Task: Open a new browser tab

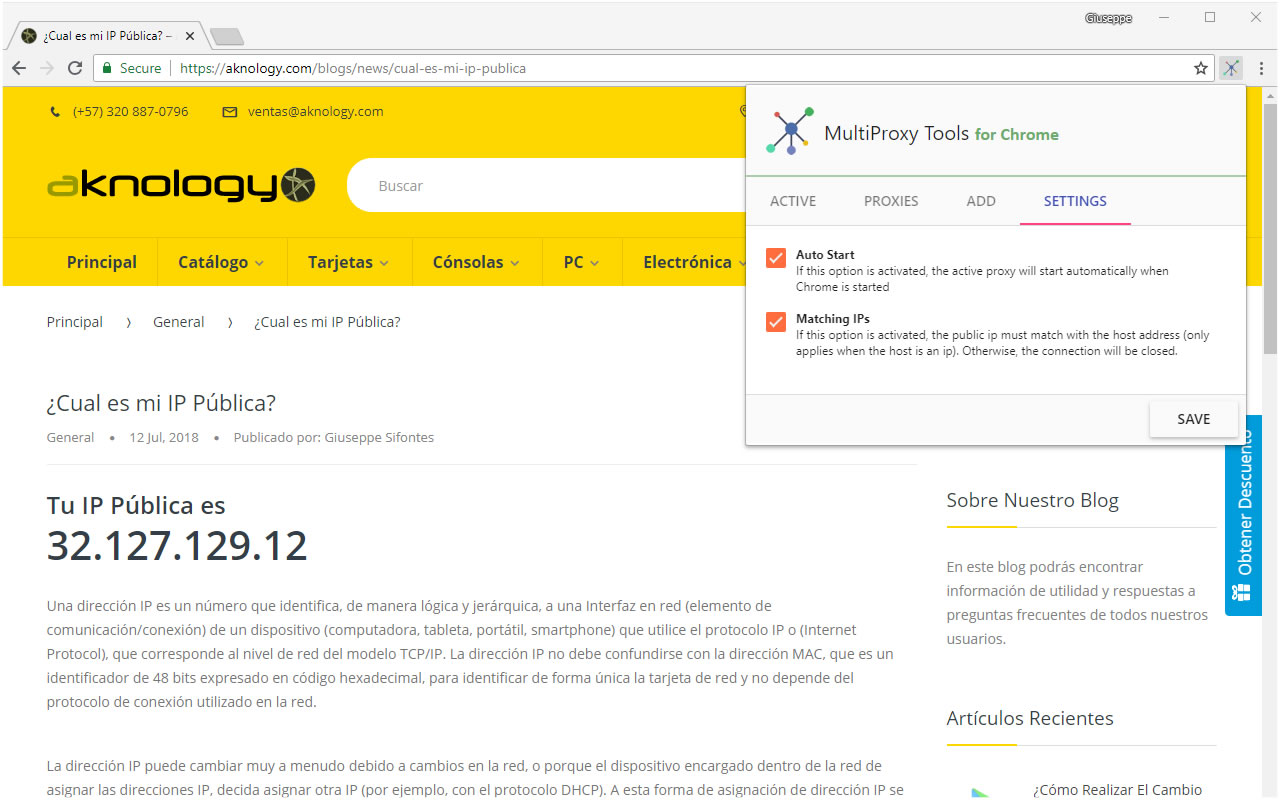Action: tap(227, 37)
